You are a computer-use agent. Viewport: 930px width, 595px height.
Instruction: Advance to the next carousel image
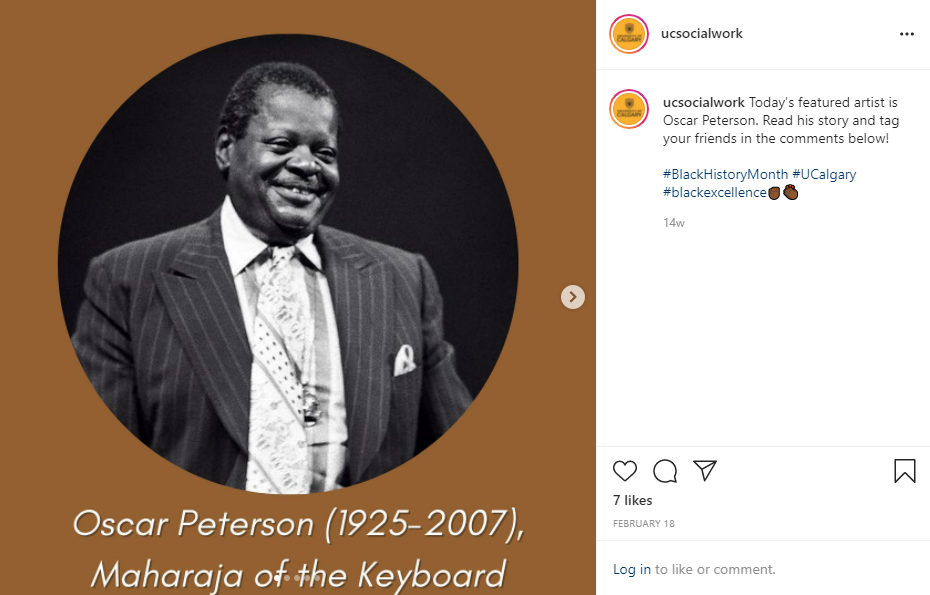point(573,297)
